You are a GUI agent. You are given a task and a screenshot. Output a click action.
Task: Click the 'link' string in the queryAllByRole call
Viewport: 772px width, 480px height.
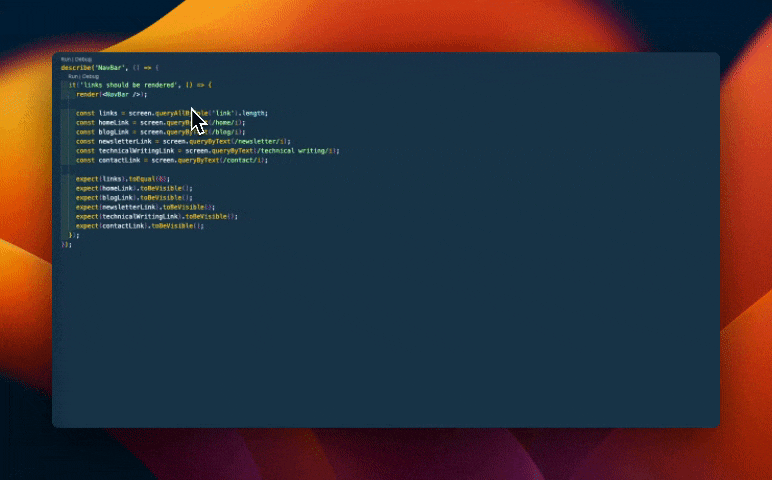[x=223, y=113]
